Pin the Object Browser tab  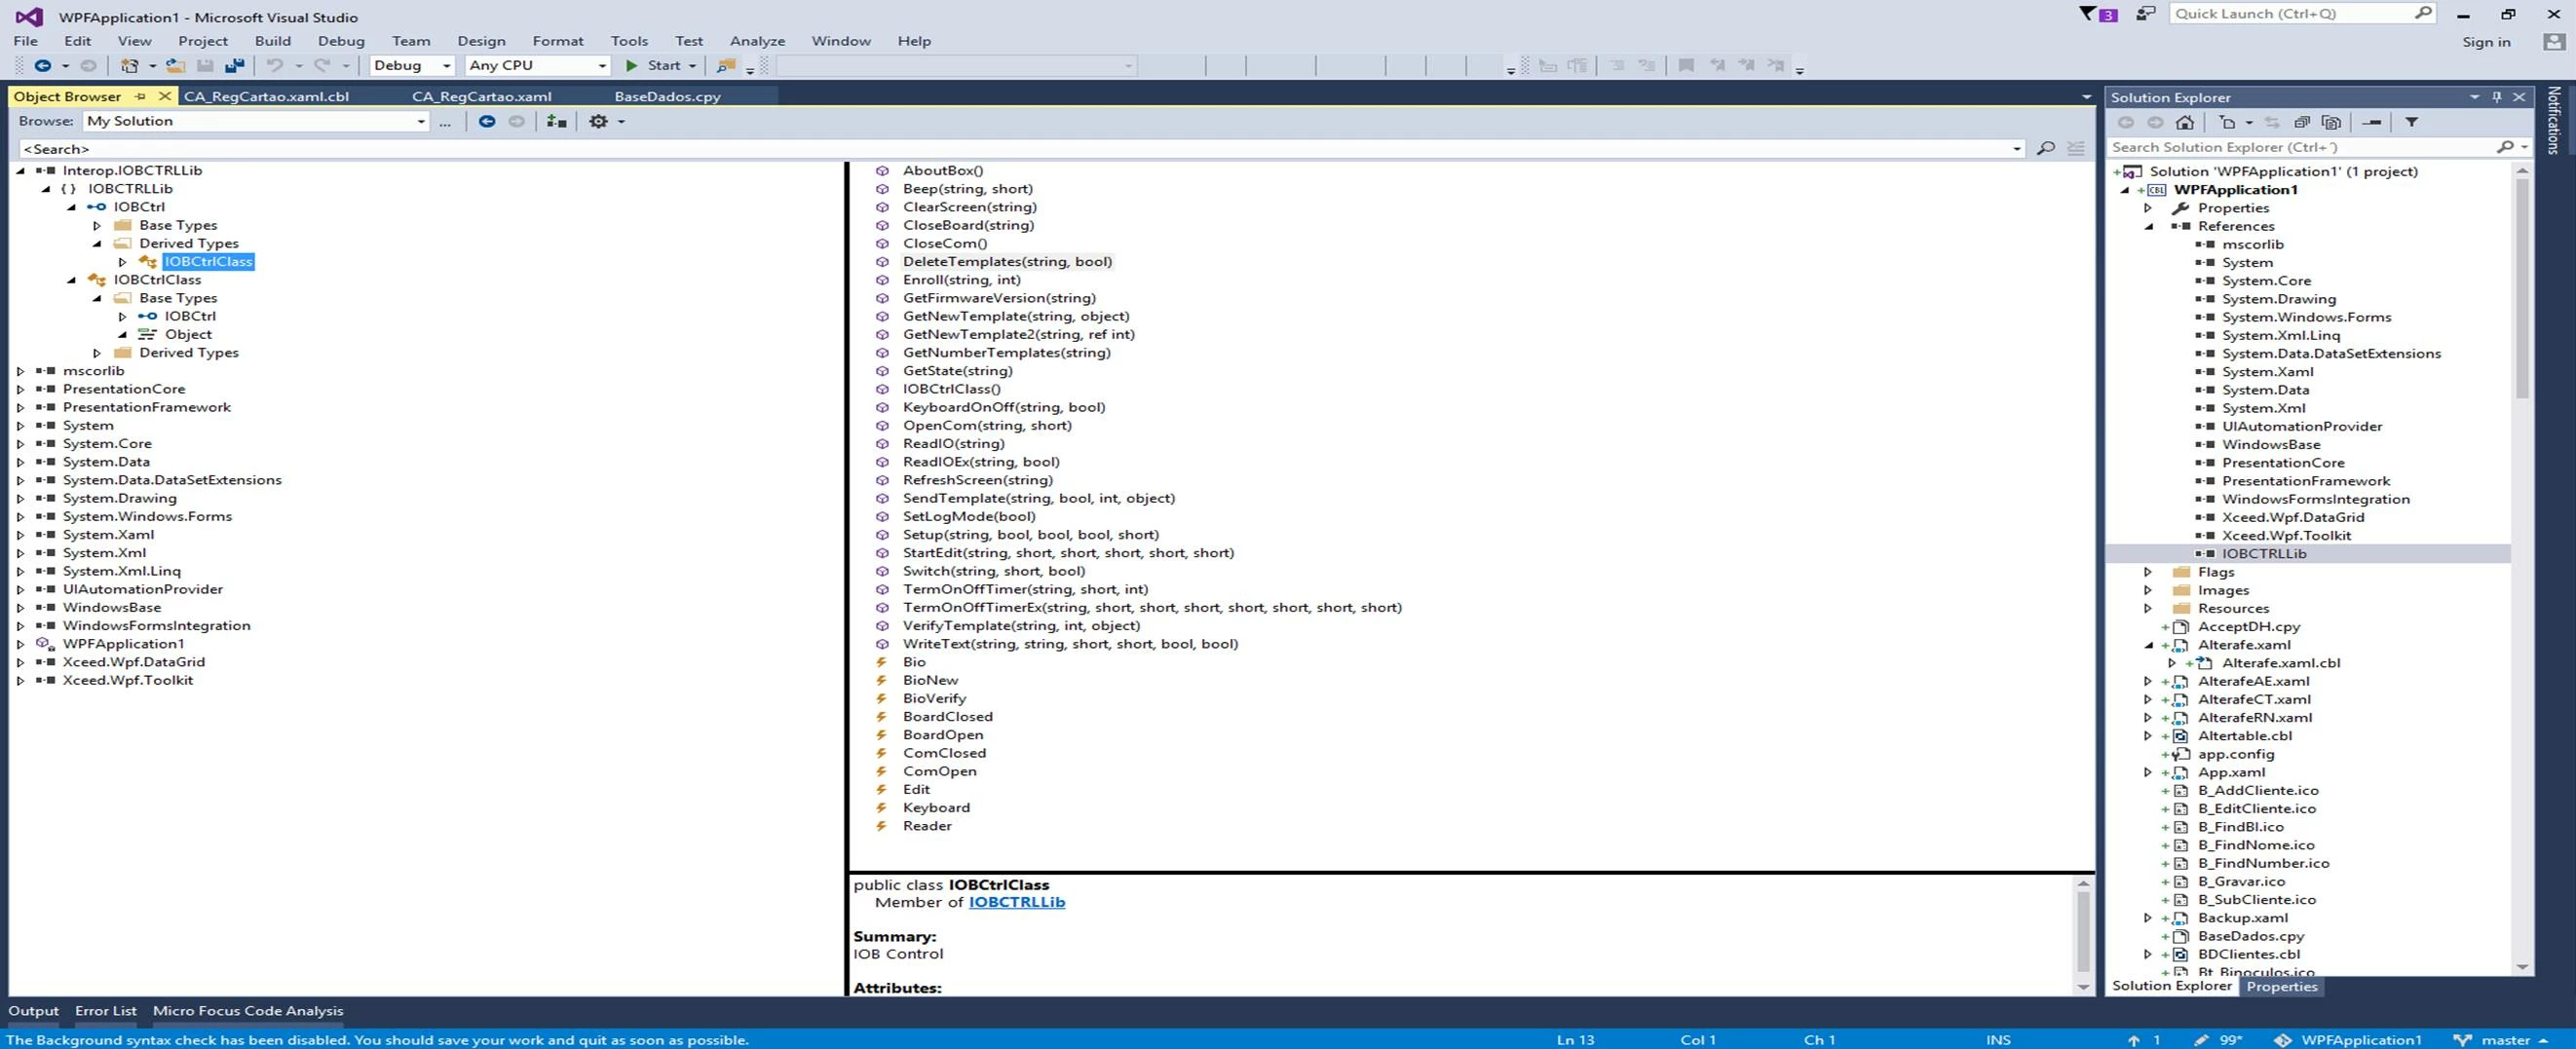[140, 96]
